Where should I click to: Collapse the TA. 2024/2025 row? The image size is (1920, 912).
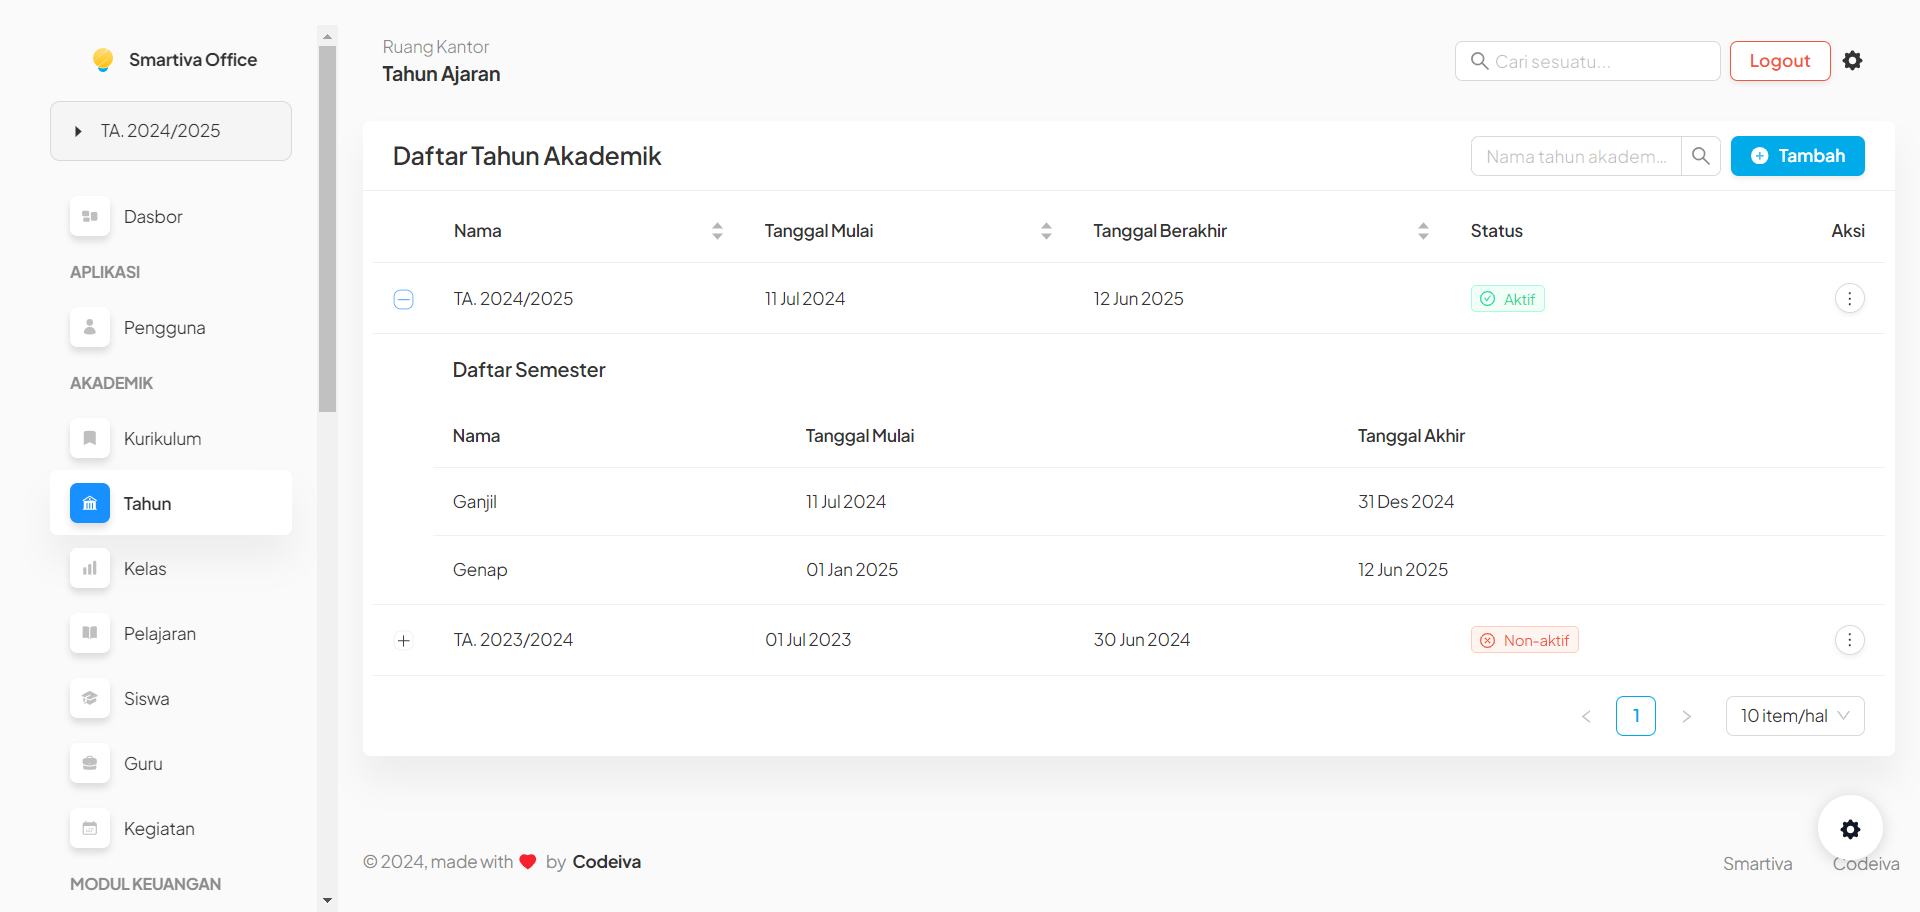tap(404, 299)
